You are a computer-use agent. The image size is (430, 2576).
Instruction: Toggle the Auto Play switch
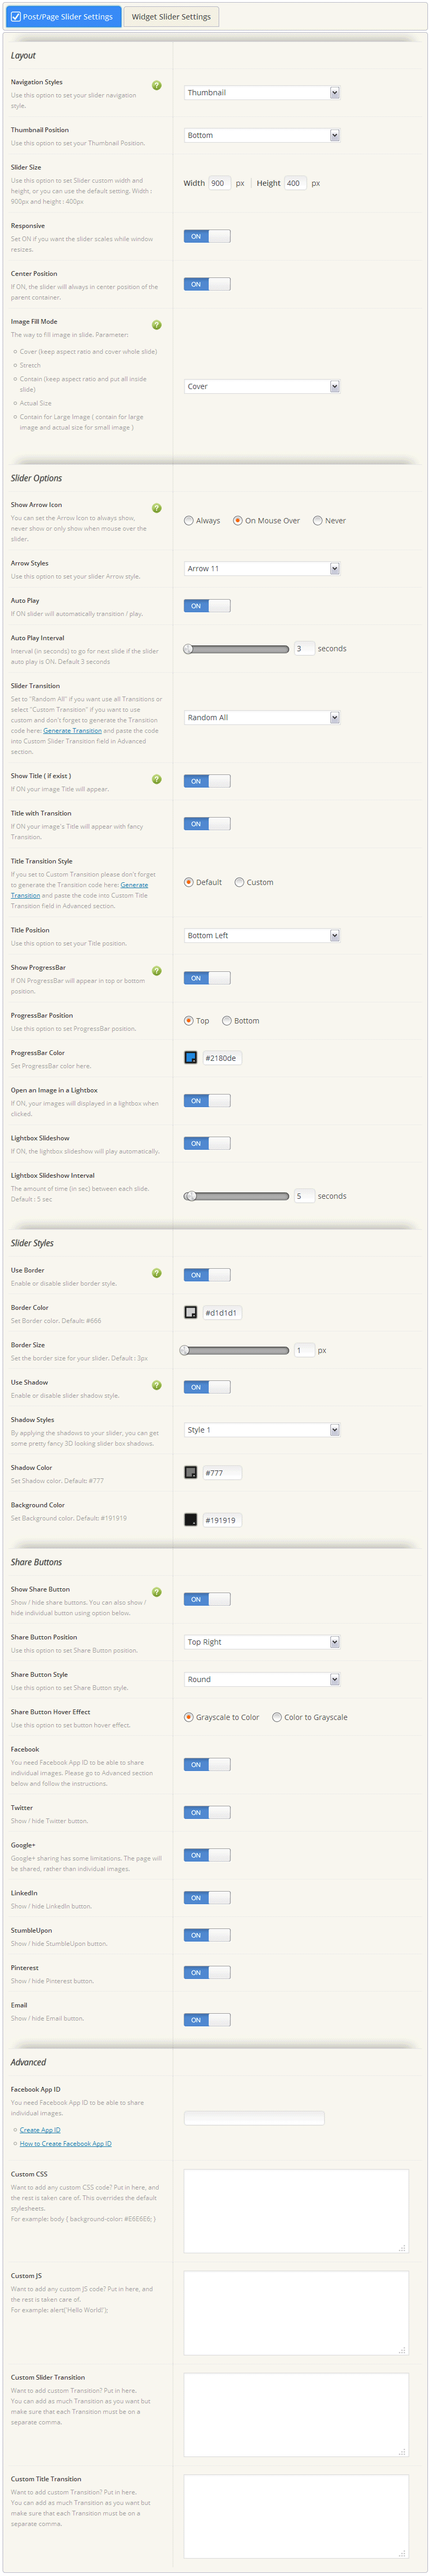tap(207, 606)
